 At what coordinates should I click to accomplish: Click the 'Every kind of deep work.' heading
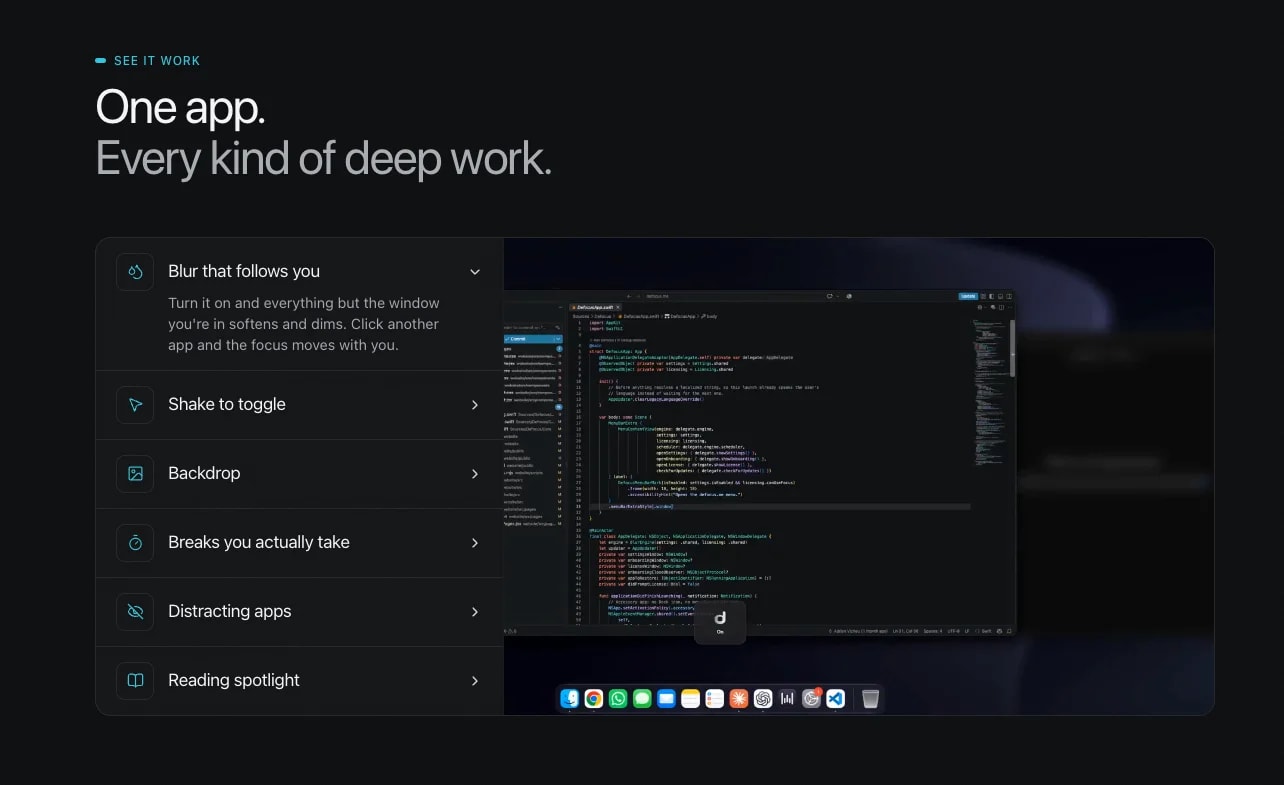pos(323,158)
